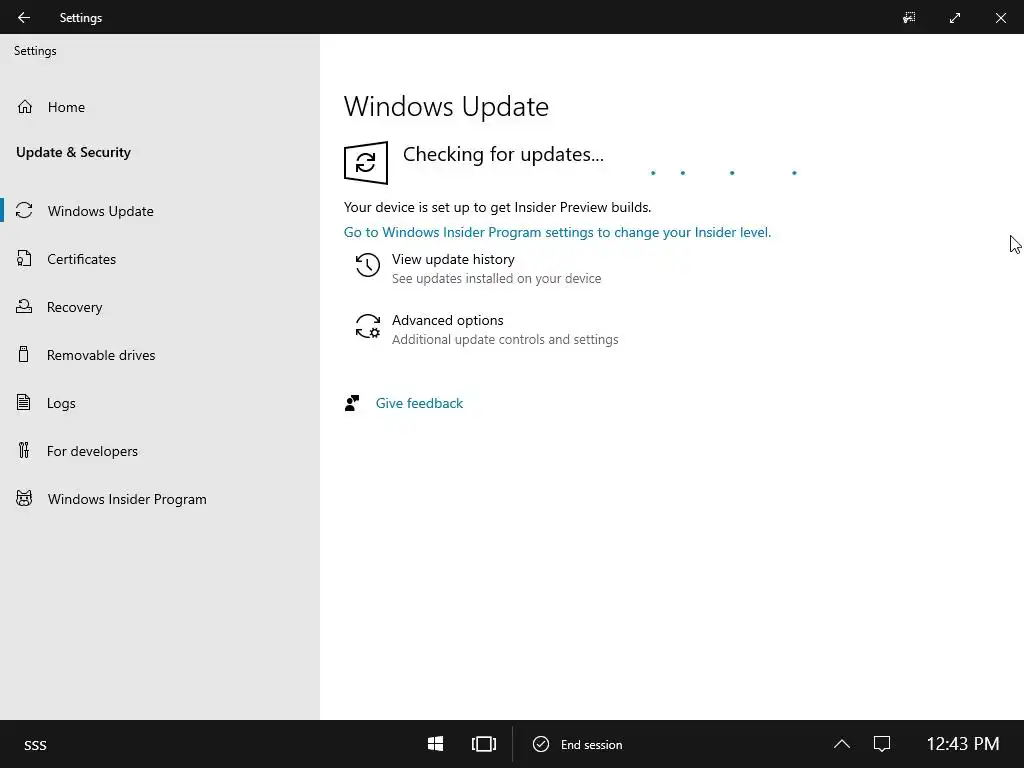Image resolution: width=1024 pixels, height=768 pixels.
Task: View update history
Action: click(453, 259)
